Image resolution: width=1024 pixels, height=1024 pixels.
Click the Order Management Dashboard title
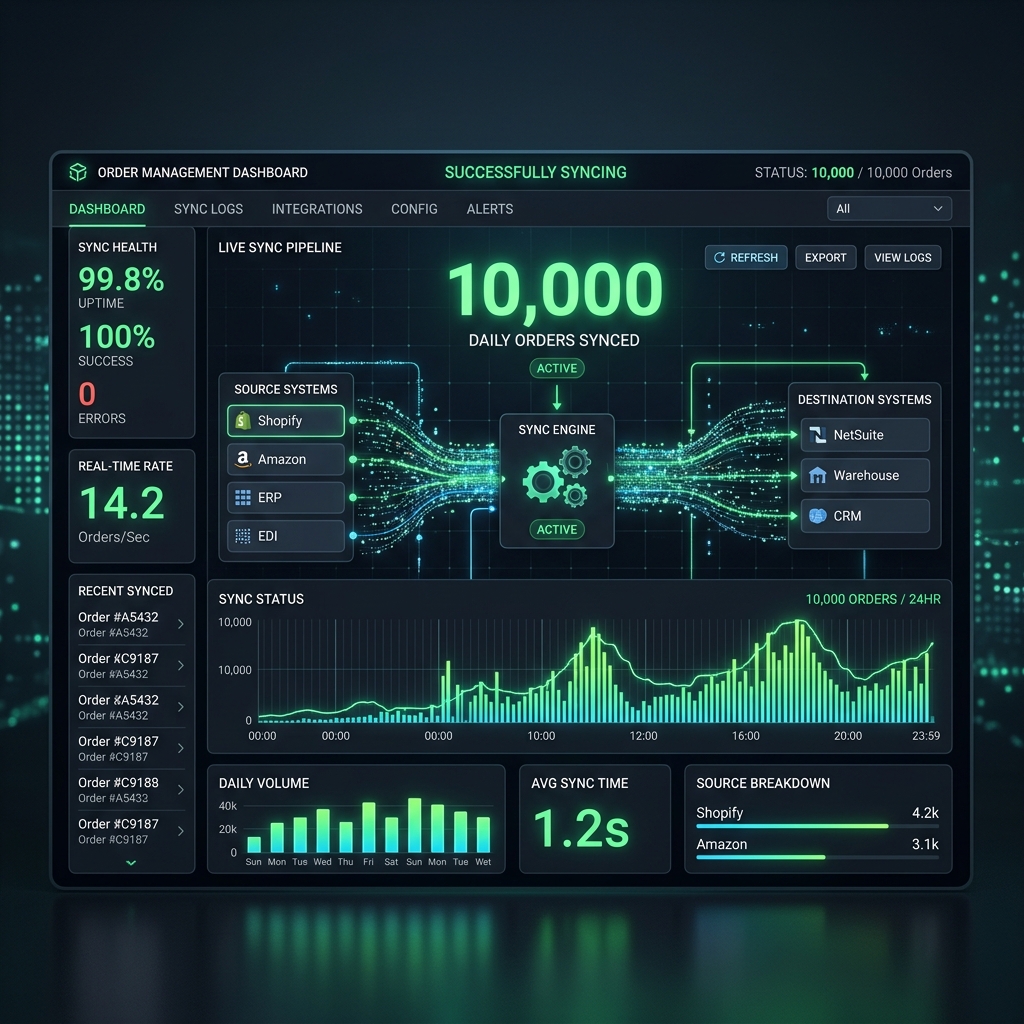pos(202,172)
